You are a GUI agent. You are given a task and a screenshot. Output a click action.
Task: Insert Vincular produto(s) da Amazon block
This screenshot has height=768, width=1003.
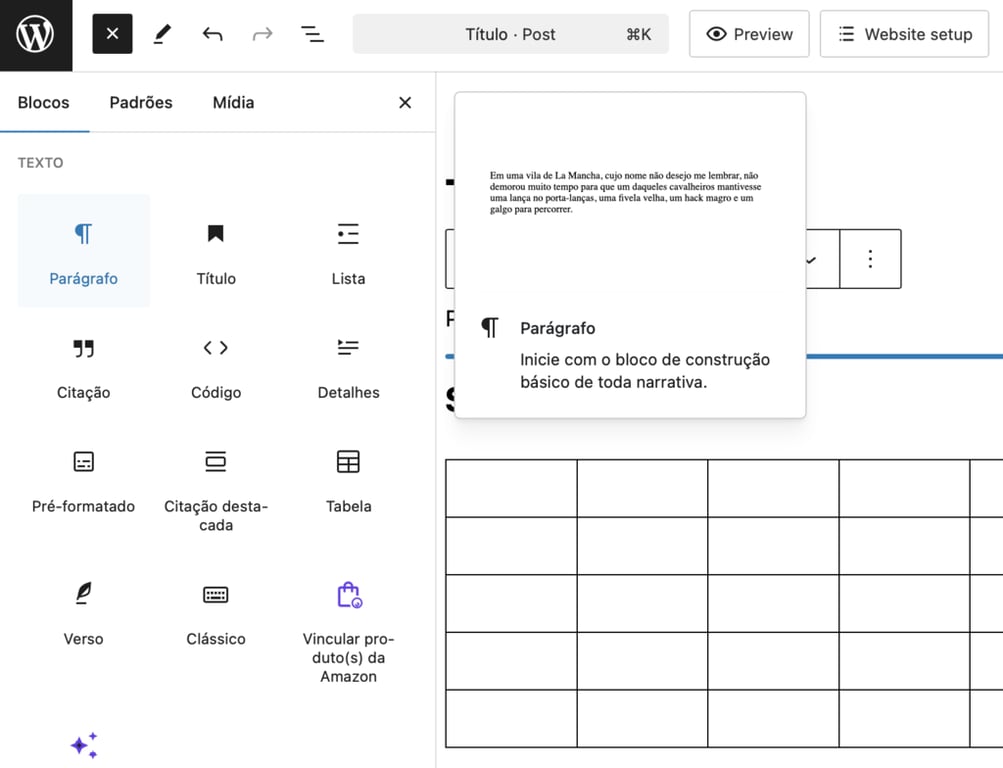[x=349, y=630]
